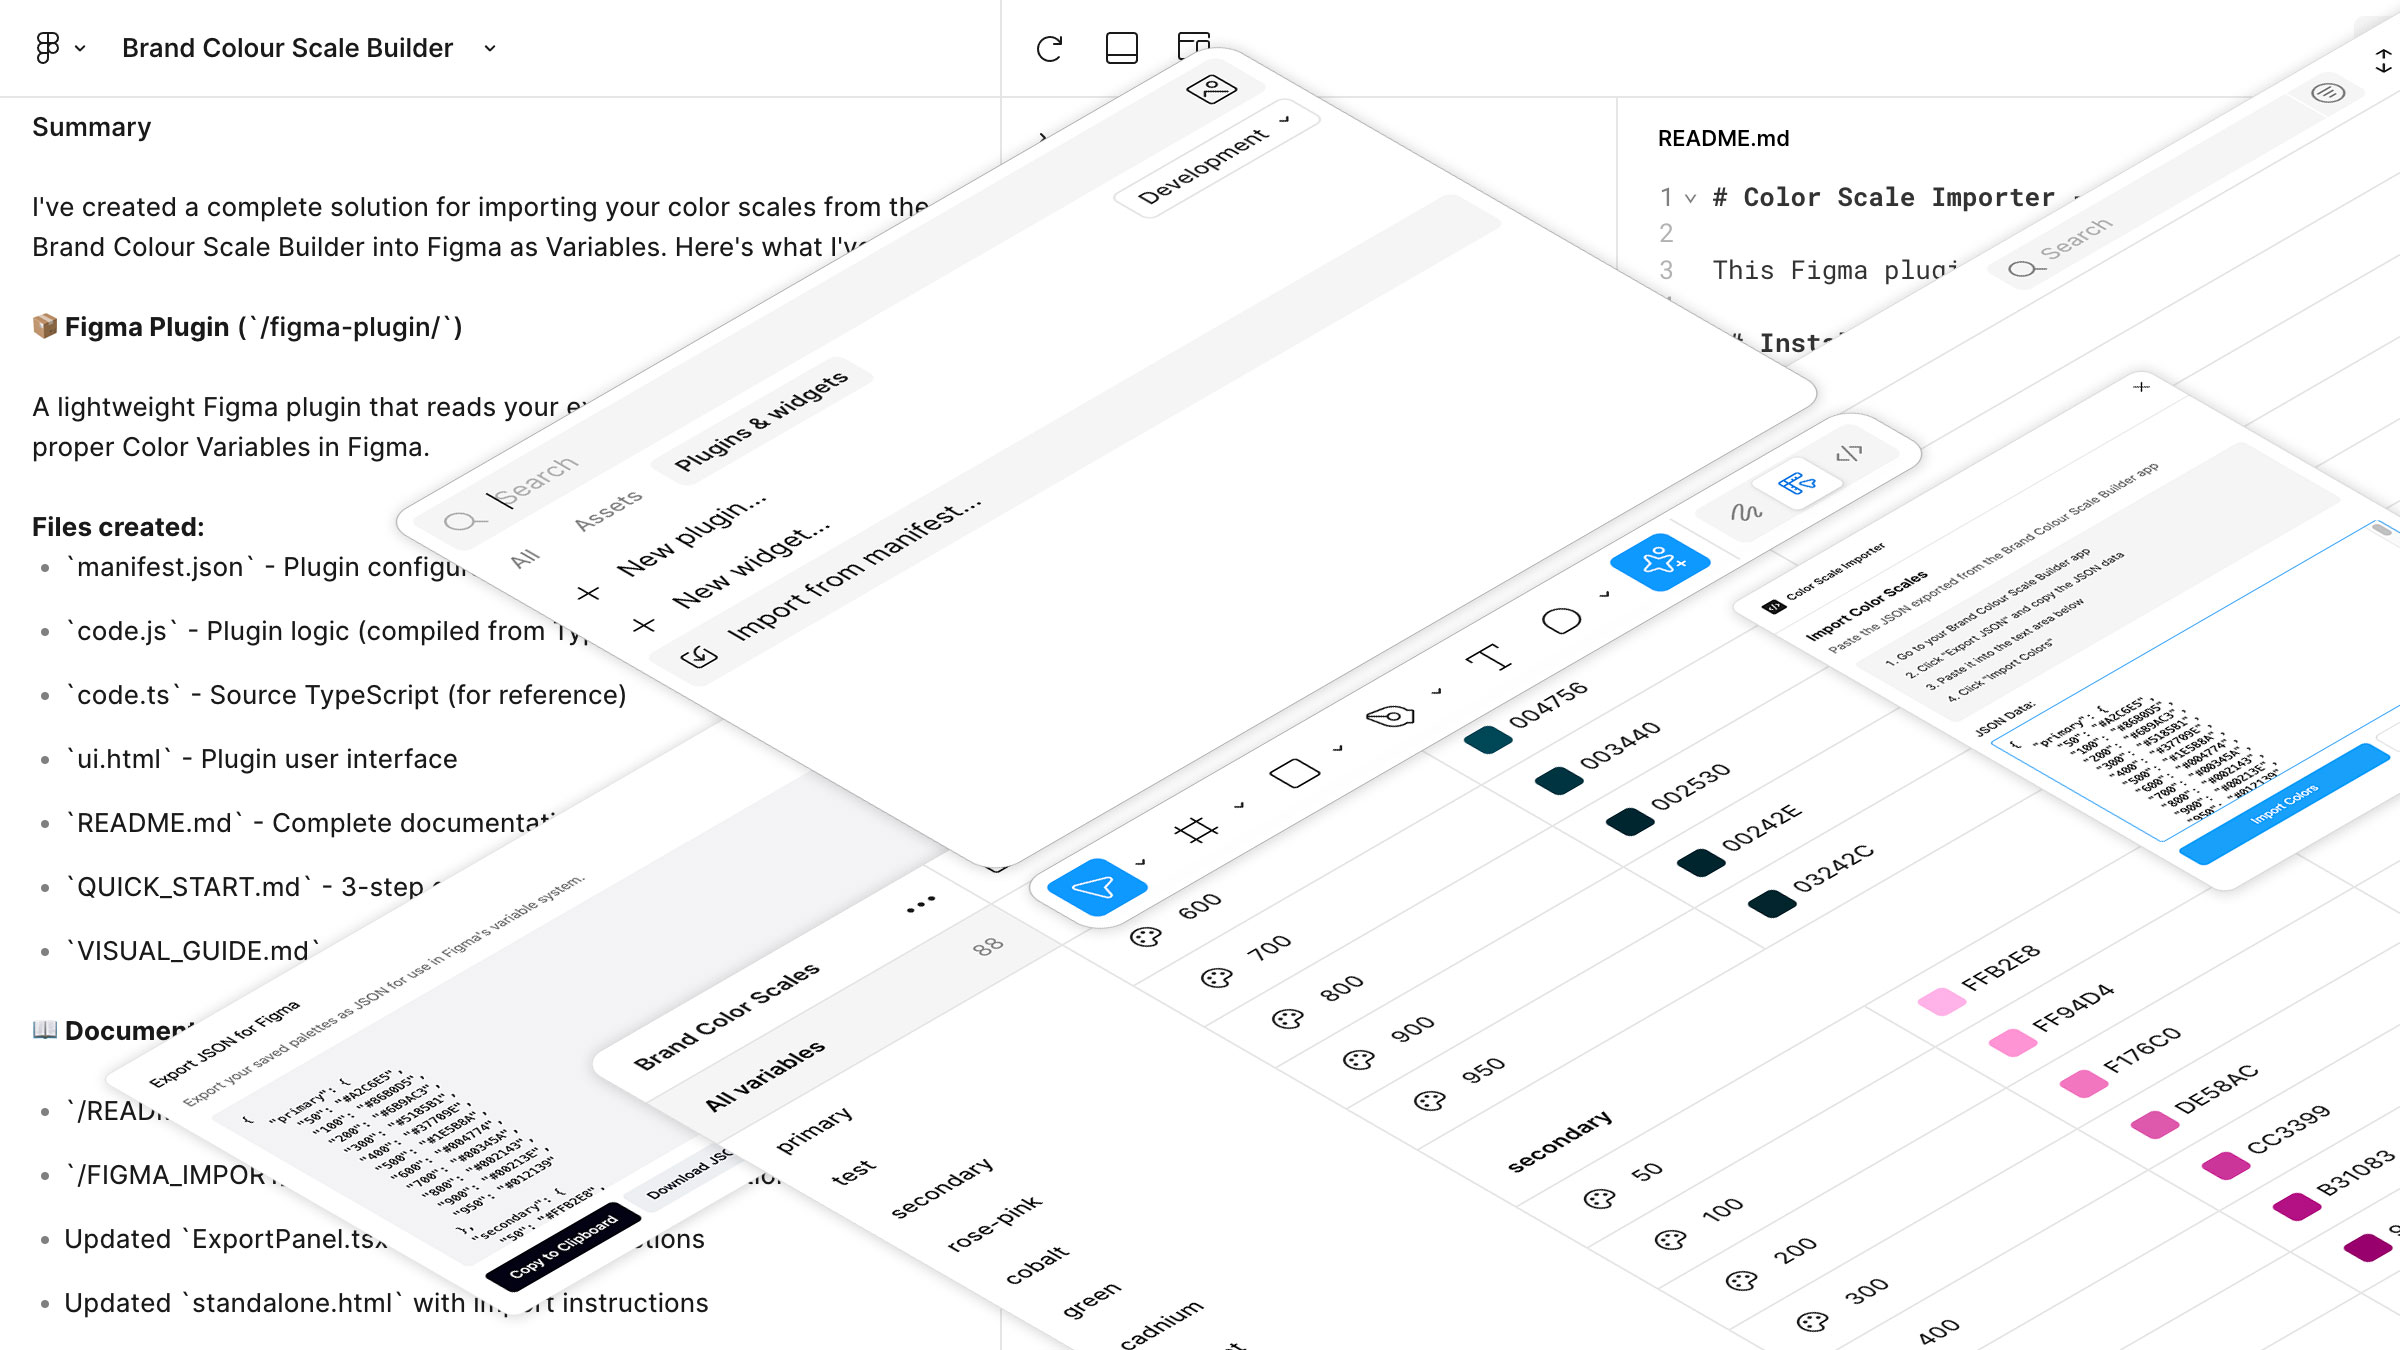Select the Move tool in Figma toolbar
The height and width of the screenshot is (1350, 2400).
1094,886
